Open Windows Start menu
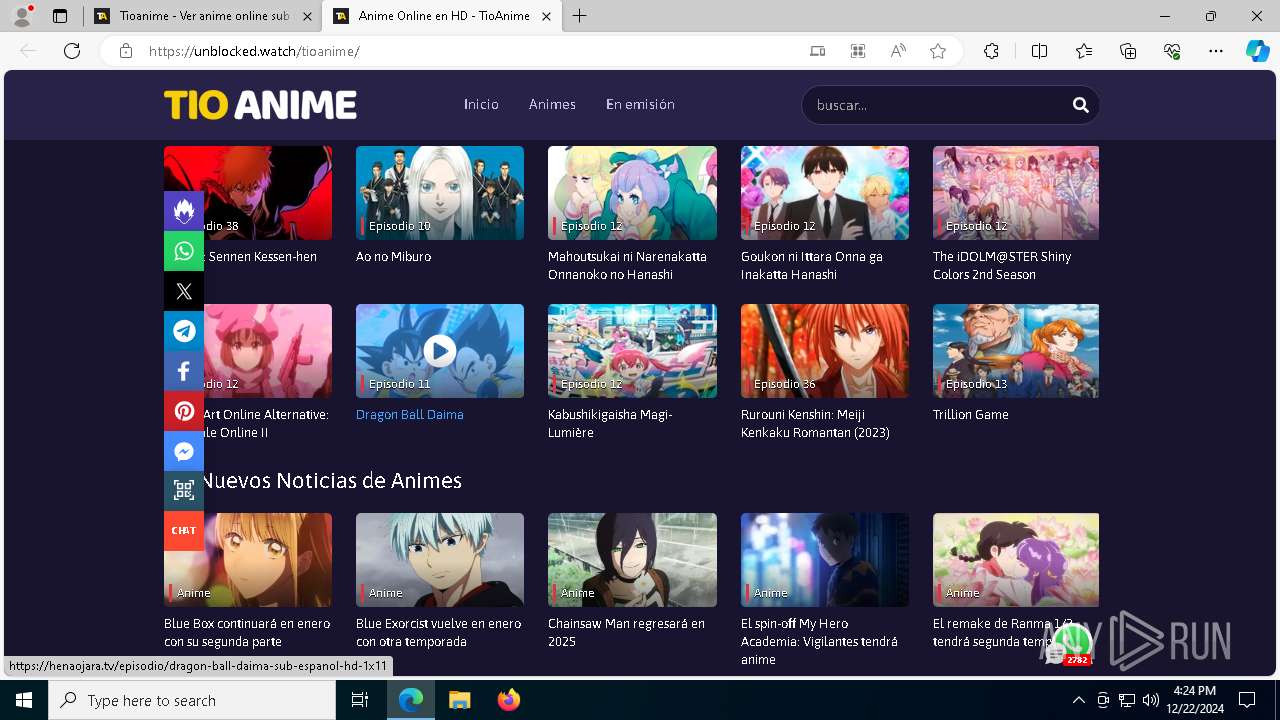1280x720 pixels. tap(23, 700)
